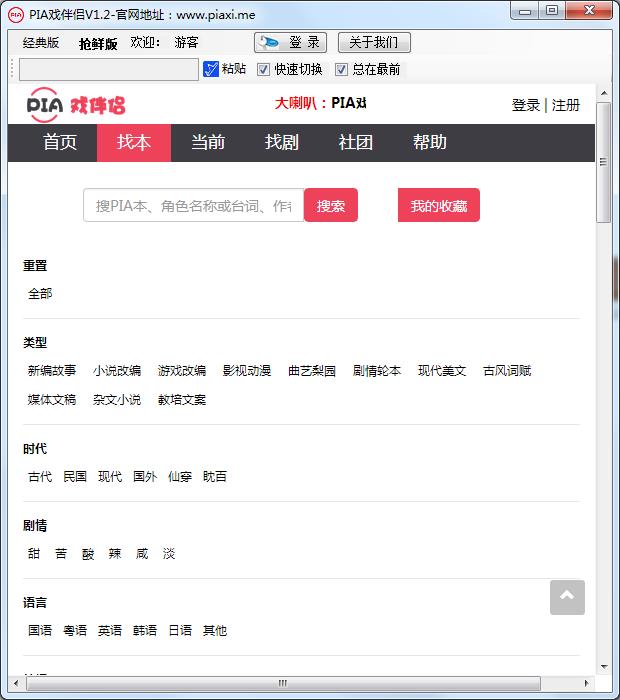
Task: Click the 登录 button with key icon
Action: [291, 42]
